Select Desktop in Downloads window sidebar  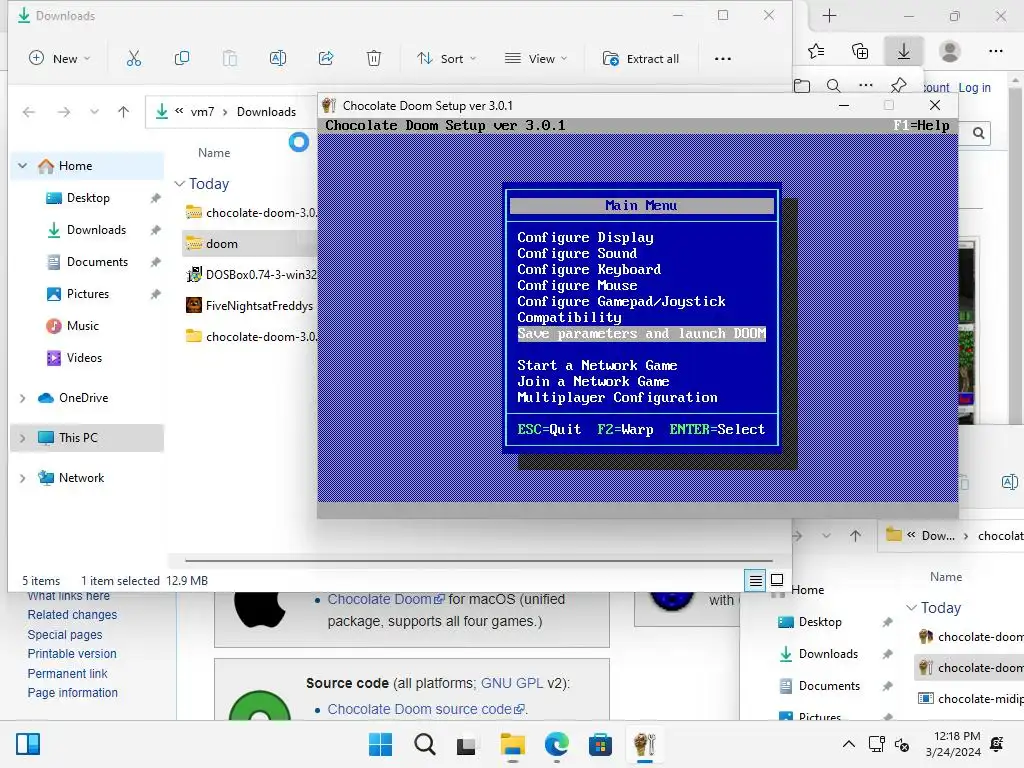click(x=88, y=198)
